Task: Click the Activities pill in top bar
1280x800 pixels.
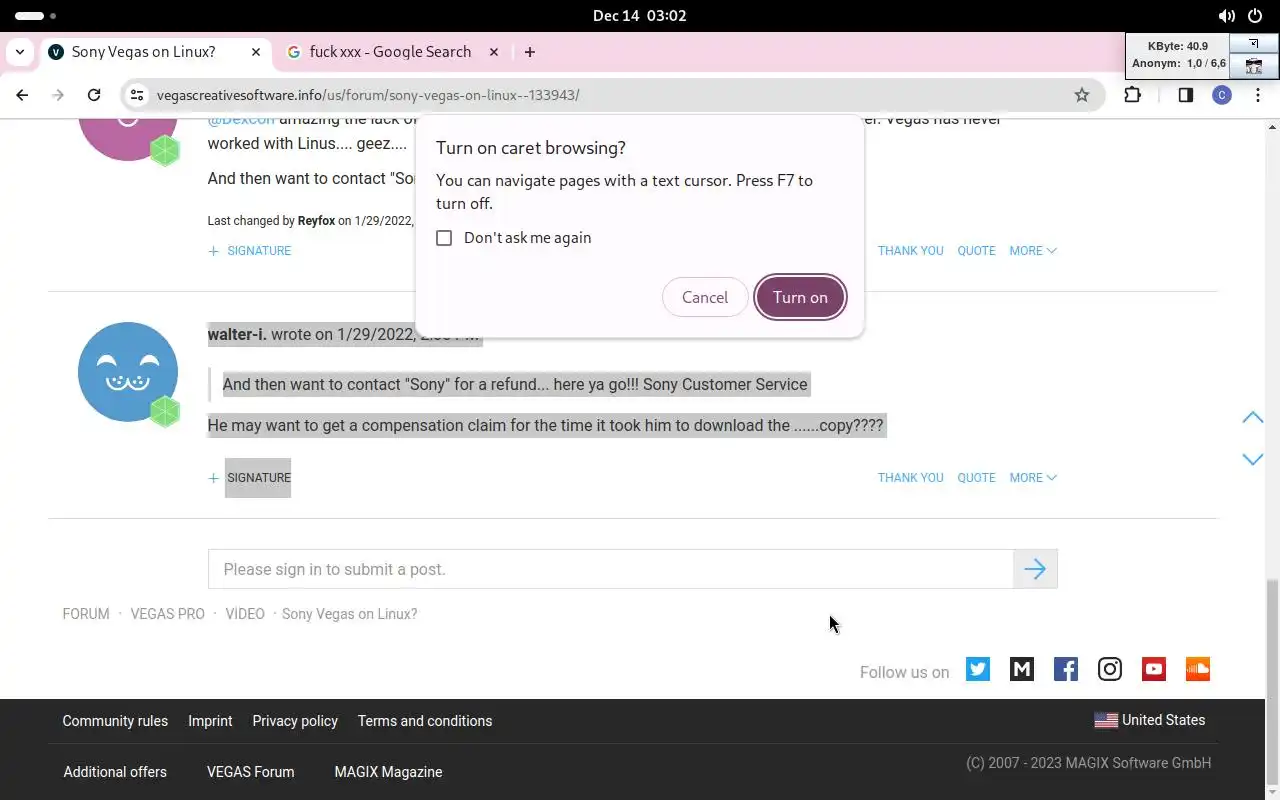Action: point(36,16)
